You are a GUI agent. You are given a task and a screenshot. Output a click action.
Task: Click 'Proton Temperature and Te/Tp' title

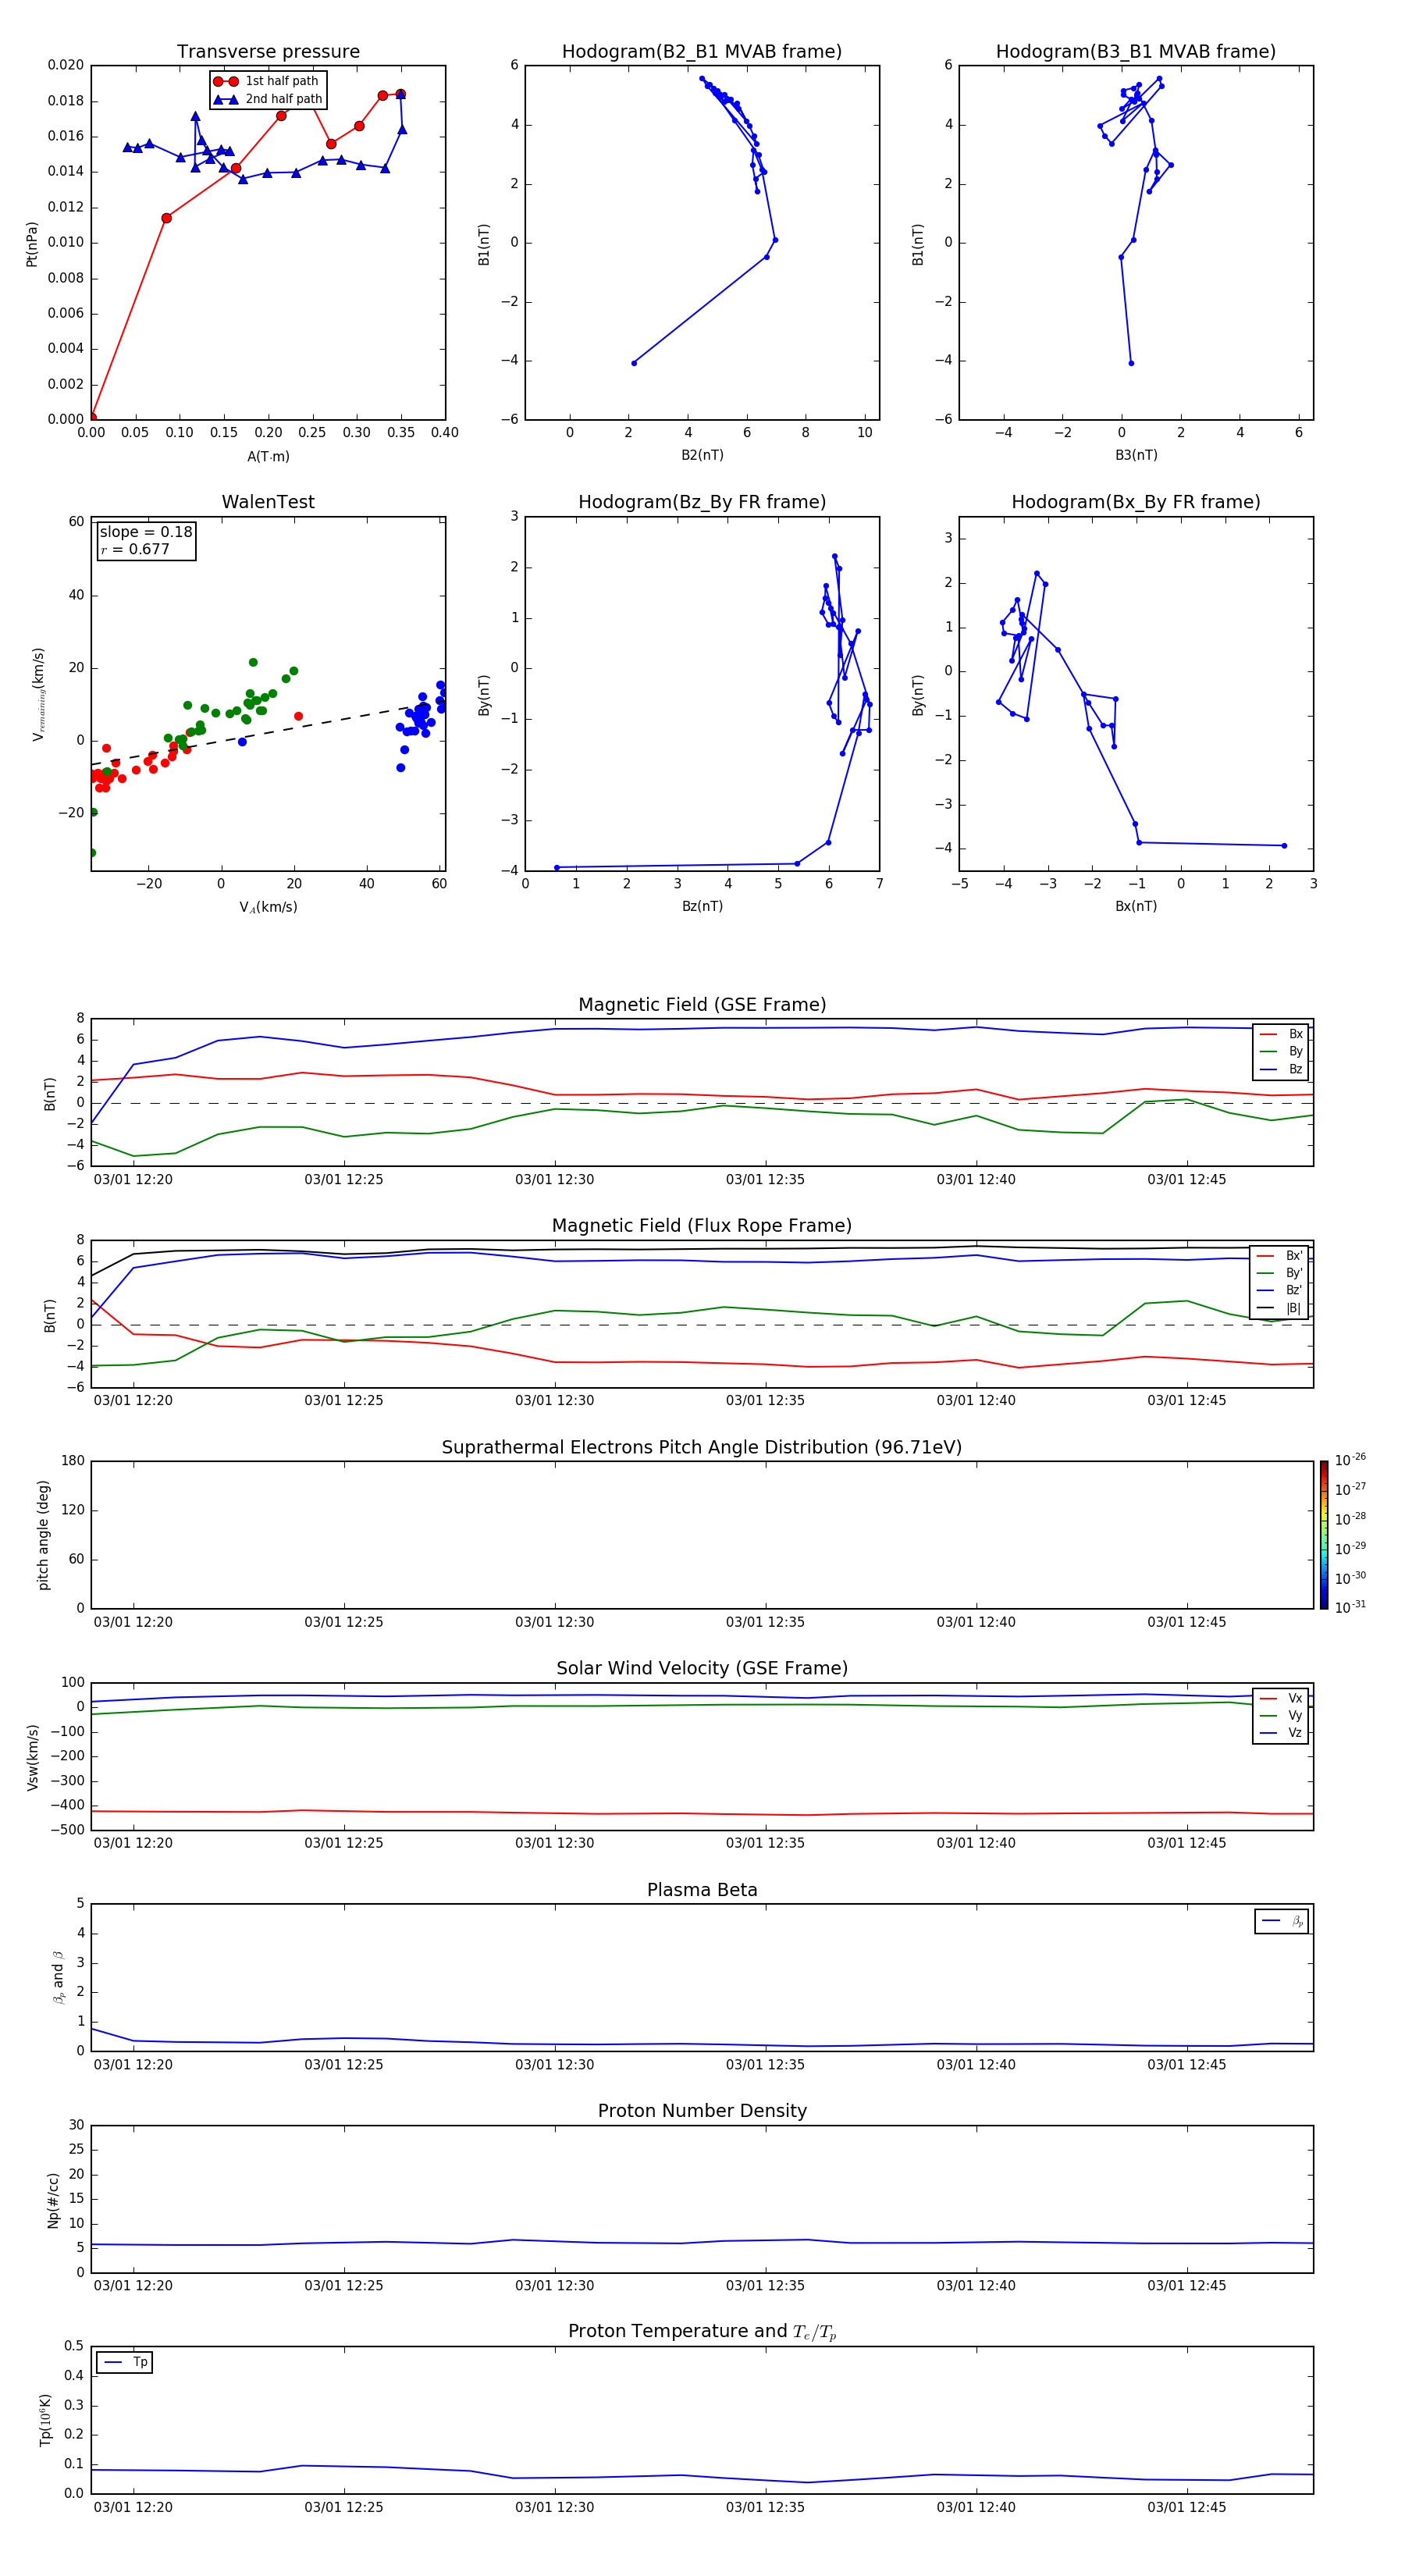point(702,2331)
